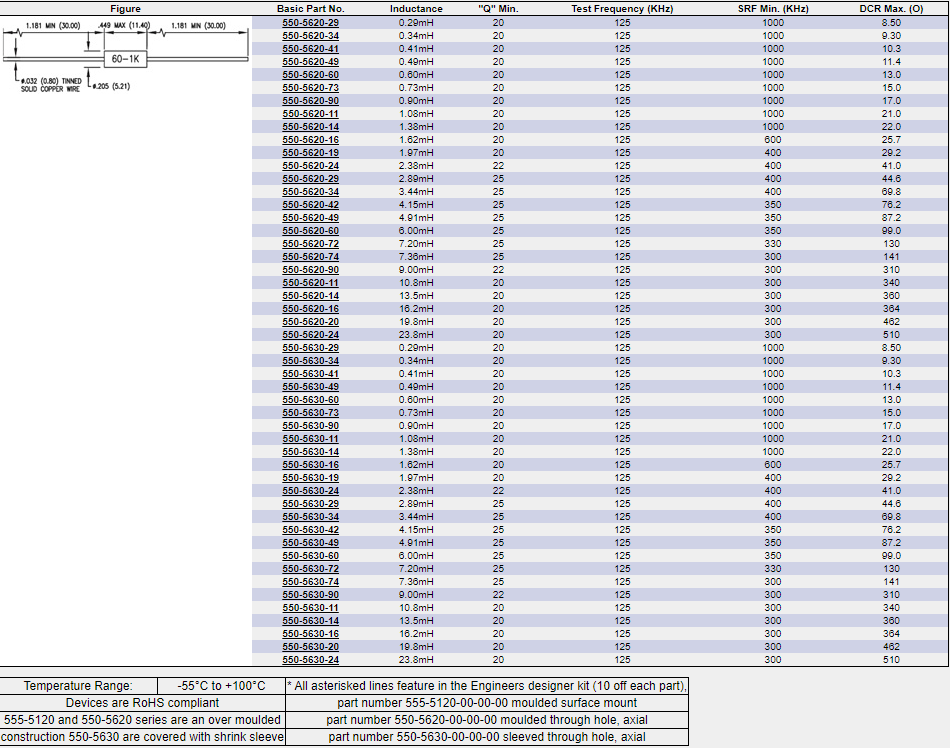Open the 550-5630-74 part link
This screenshot has width=950, height=748.
pyautogui.click(x=310, y=581)
